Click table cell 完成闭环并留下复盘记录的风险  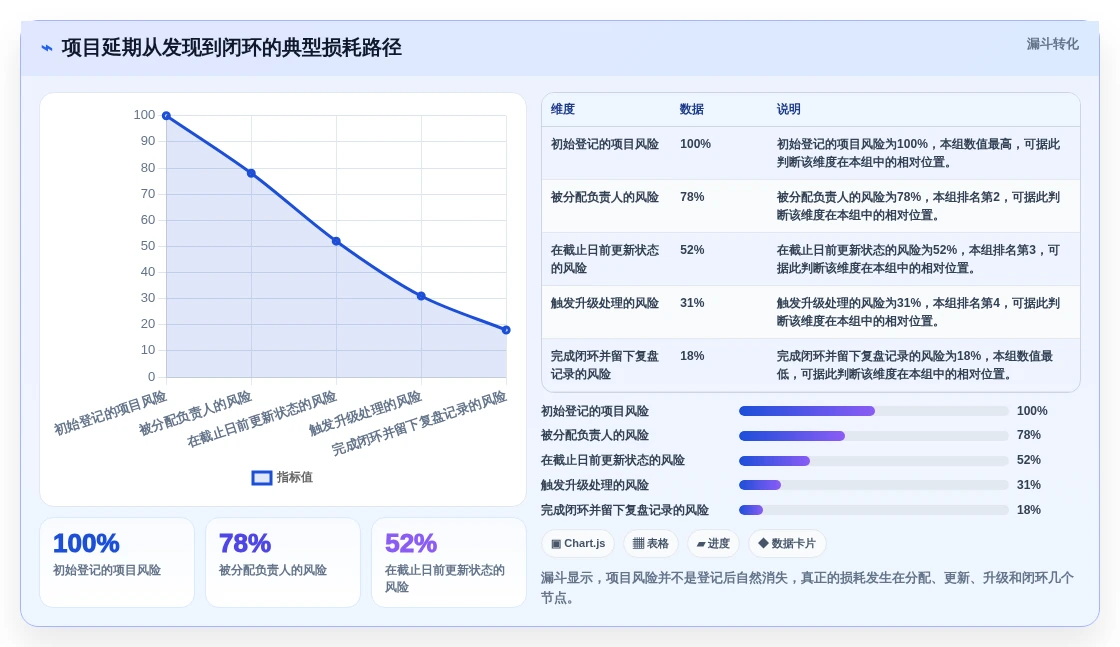point(604,365)
